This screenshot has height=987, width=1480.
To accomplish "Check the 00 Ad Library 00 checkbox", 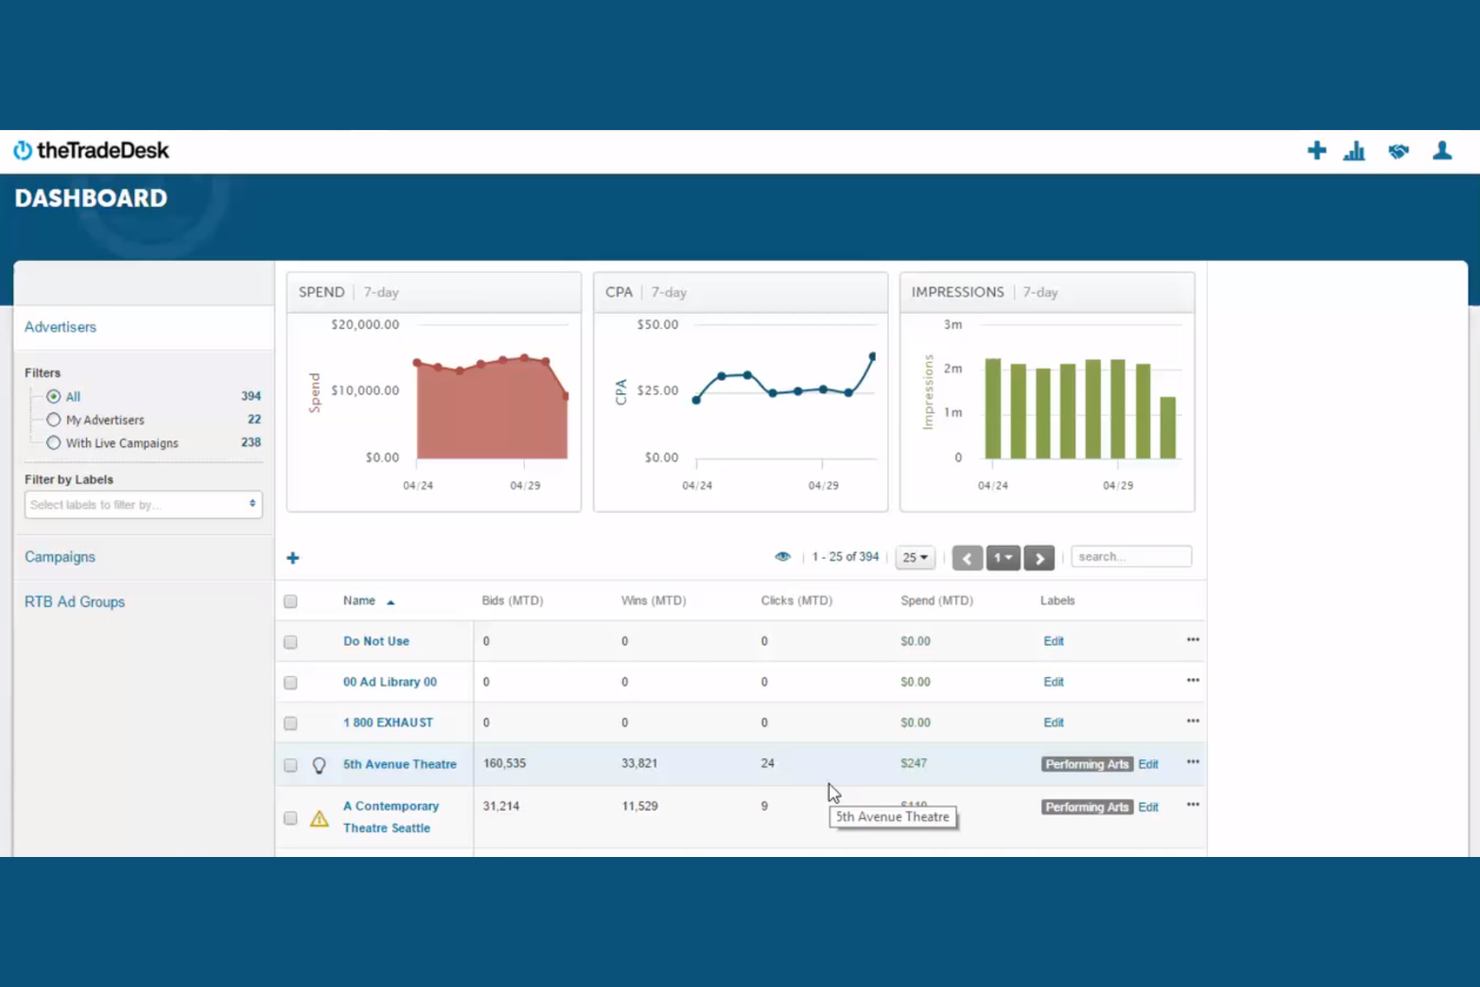I will pyautogui.click(x=290, y=683).
